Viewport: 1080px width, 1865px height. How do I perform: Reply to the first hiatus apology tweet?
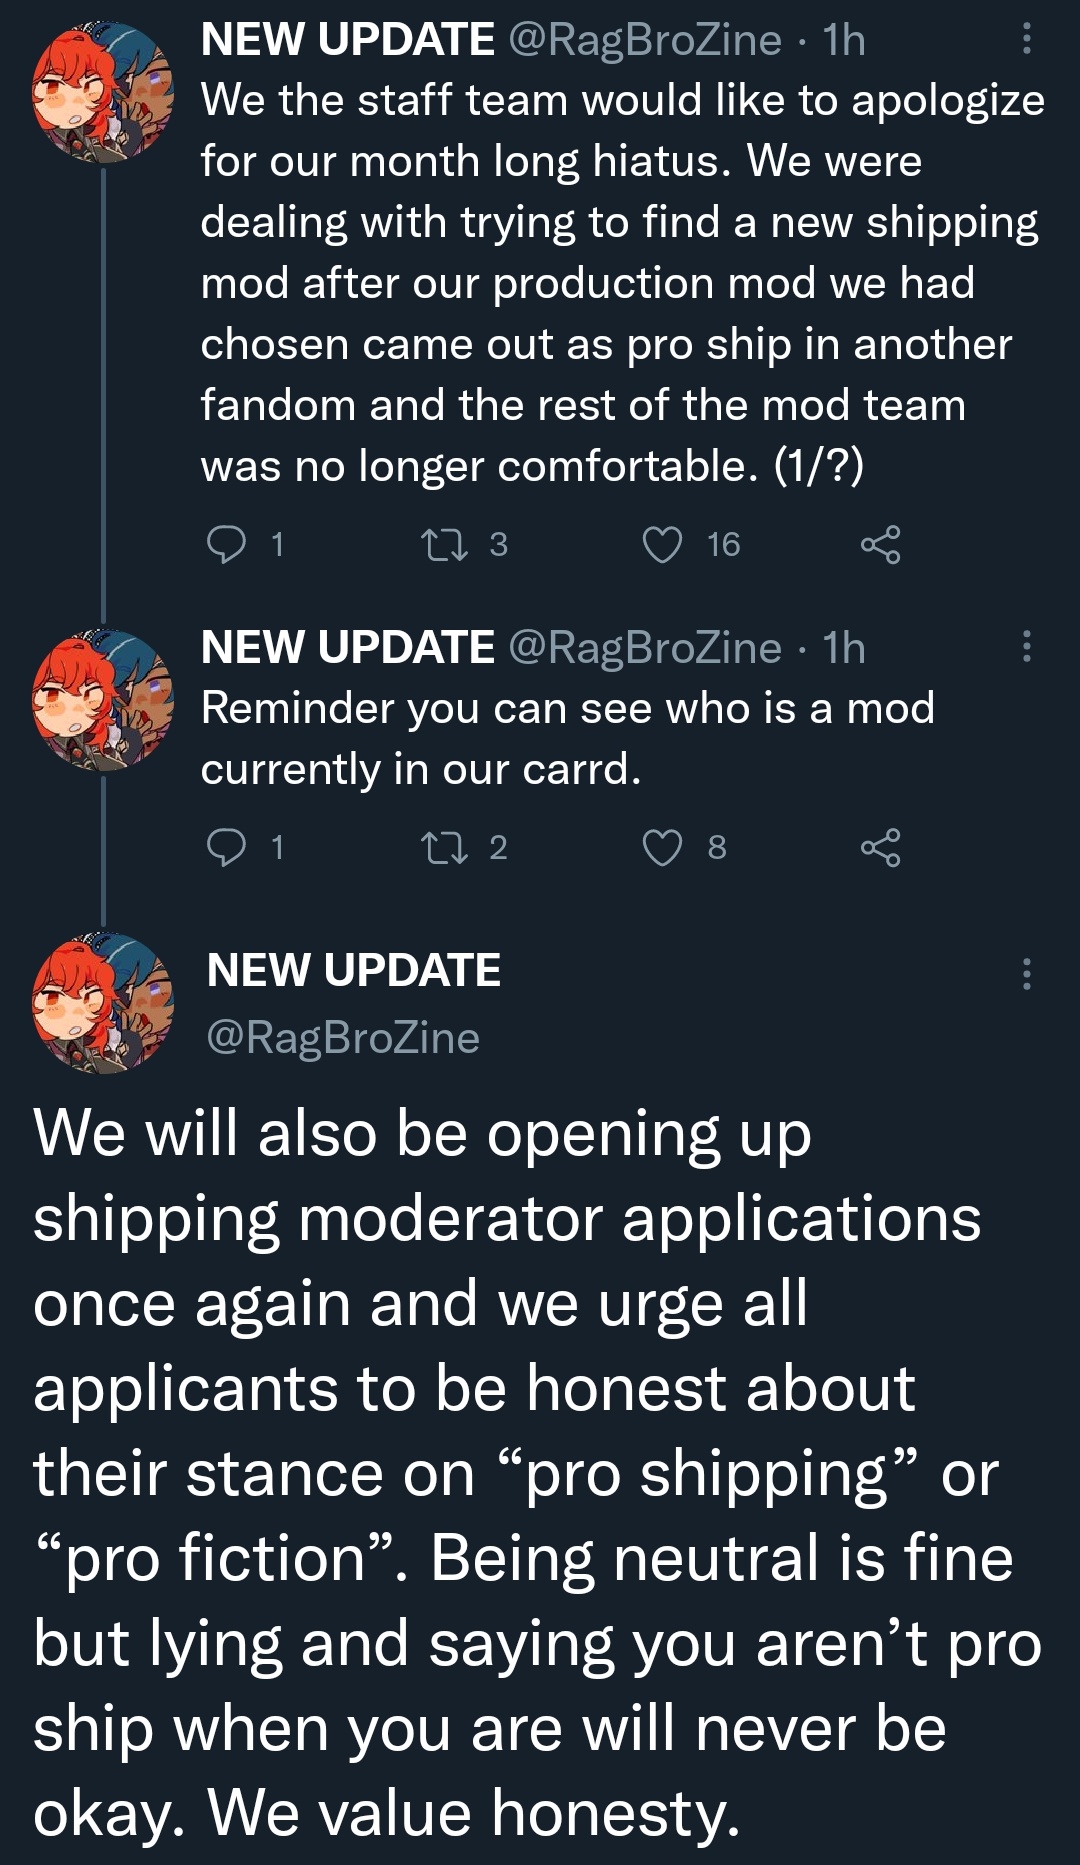pos(226,545)
